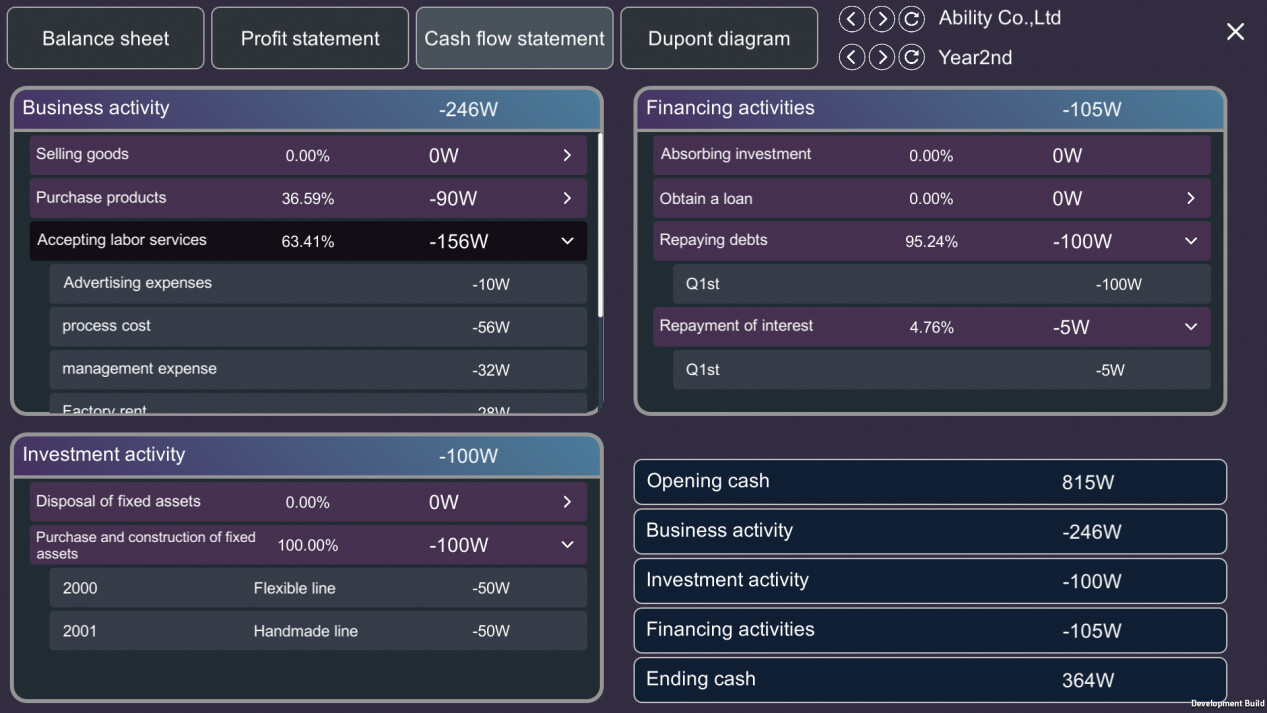The image size is (1267, 713).
Task: Collapse Accepting labor services details
Action: tap(567, 241)
